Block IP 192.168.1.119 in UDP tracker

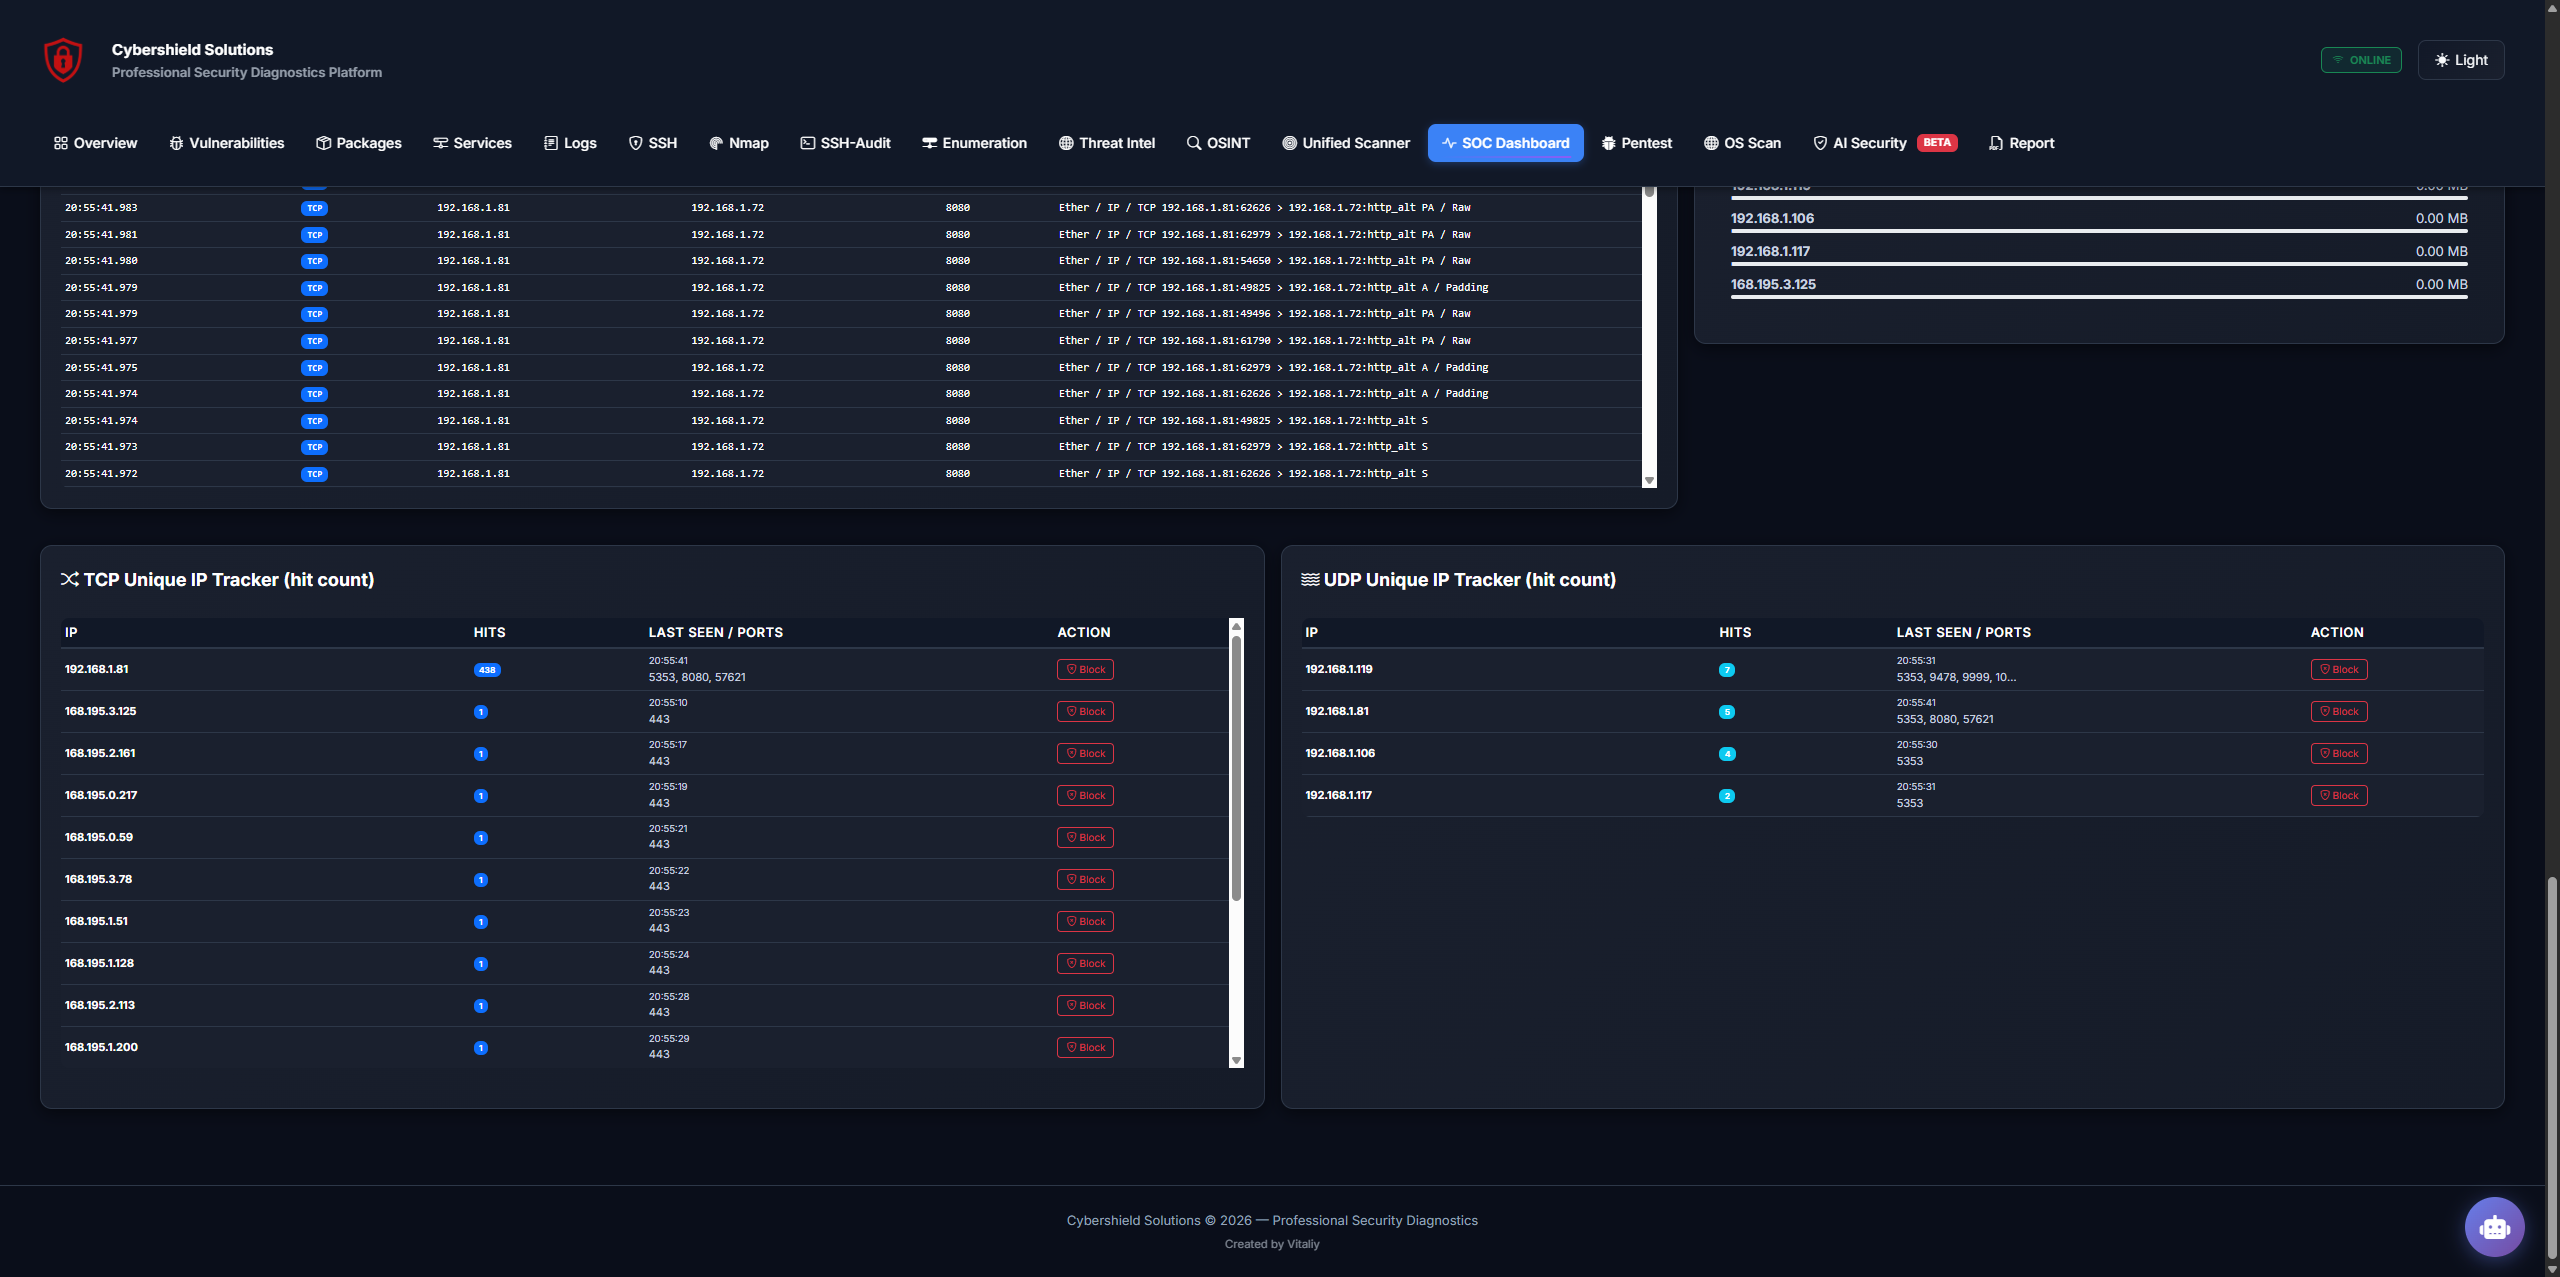tap(2338, 669)
